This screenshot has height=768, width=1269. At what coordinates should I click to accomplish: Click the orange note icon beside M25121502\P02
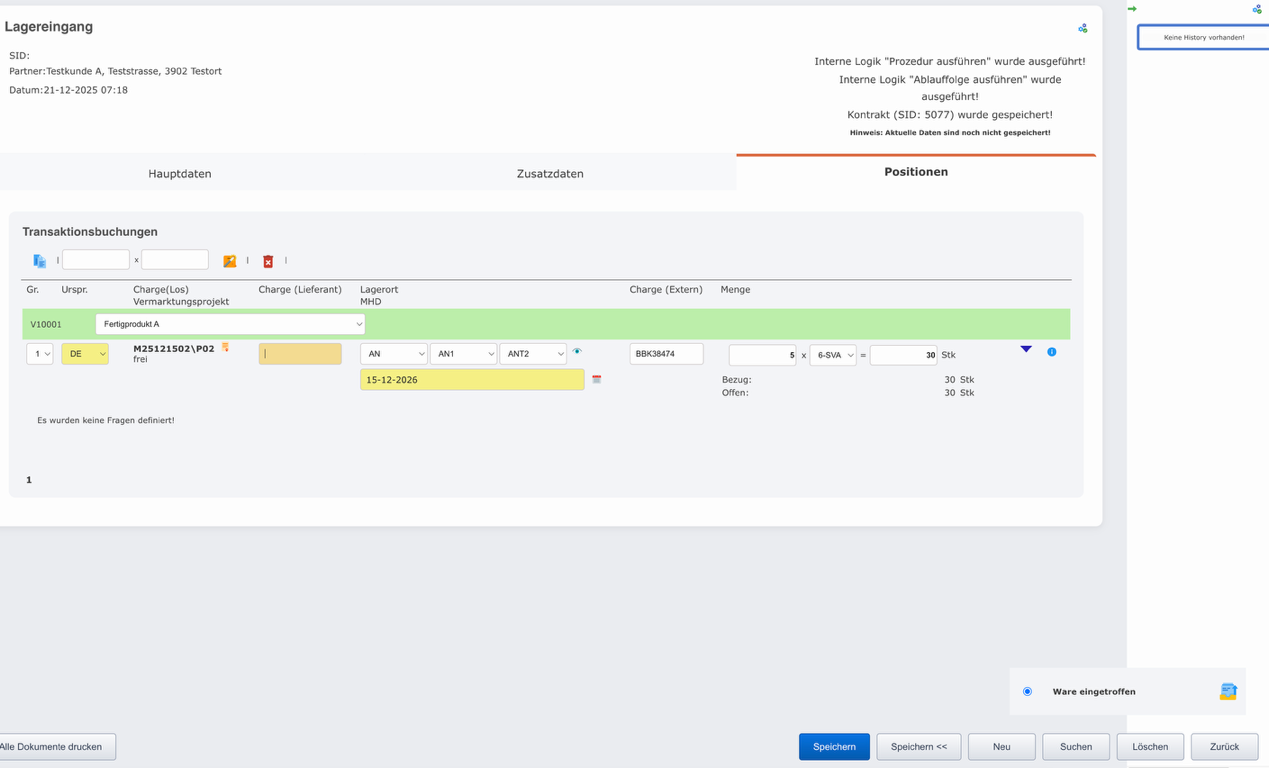click(226, 348)
